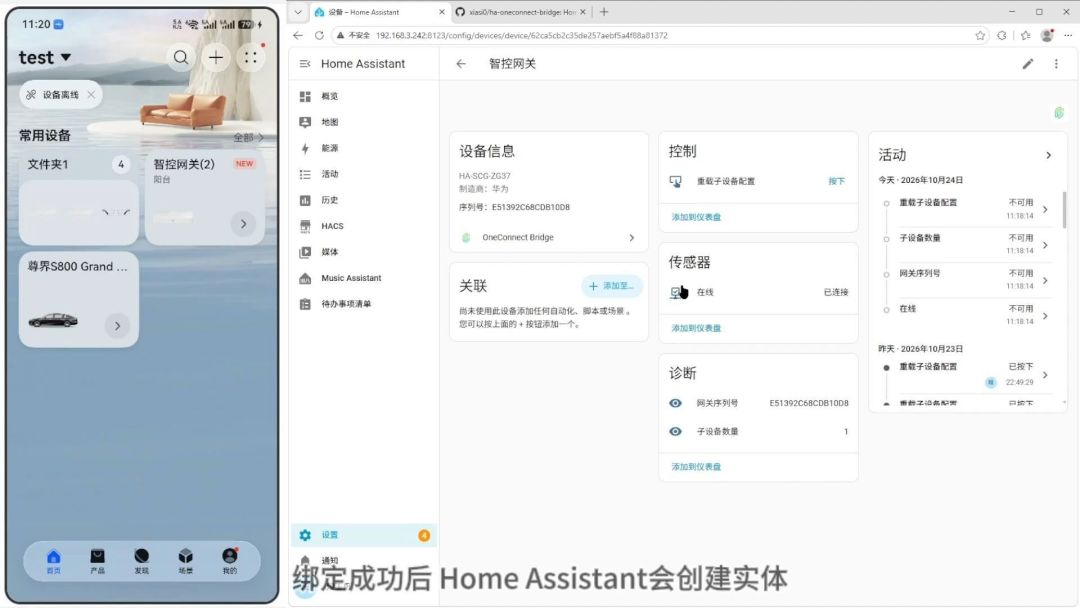Open the 能源 energy sidebar item
This screenshot has height=608, width=1080.
(x=363, y=148)
